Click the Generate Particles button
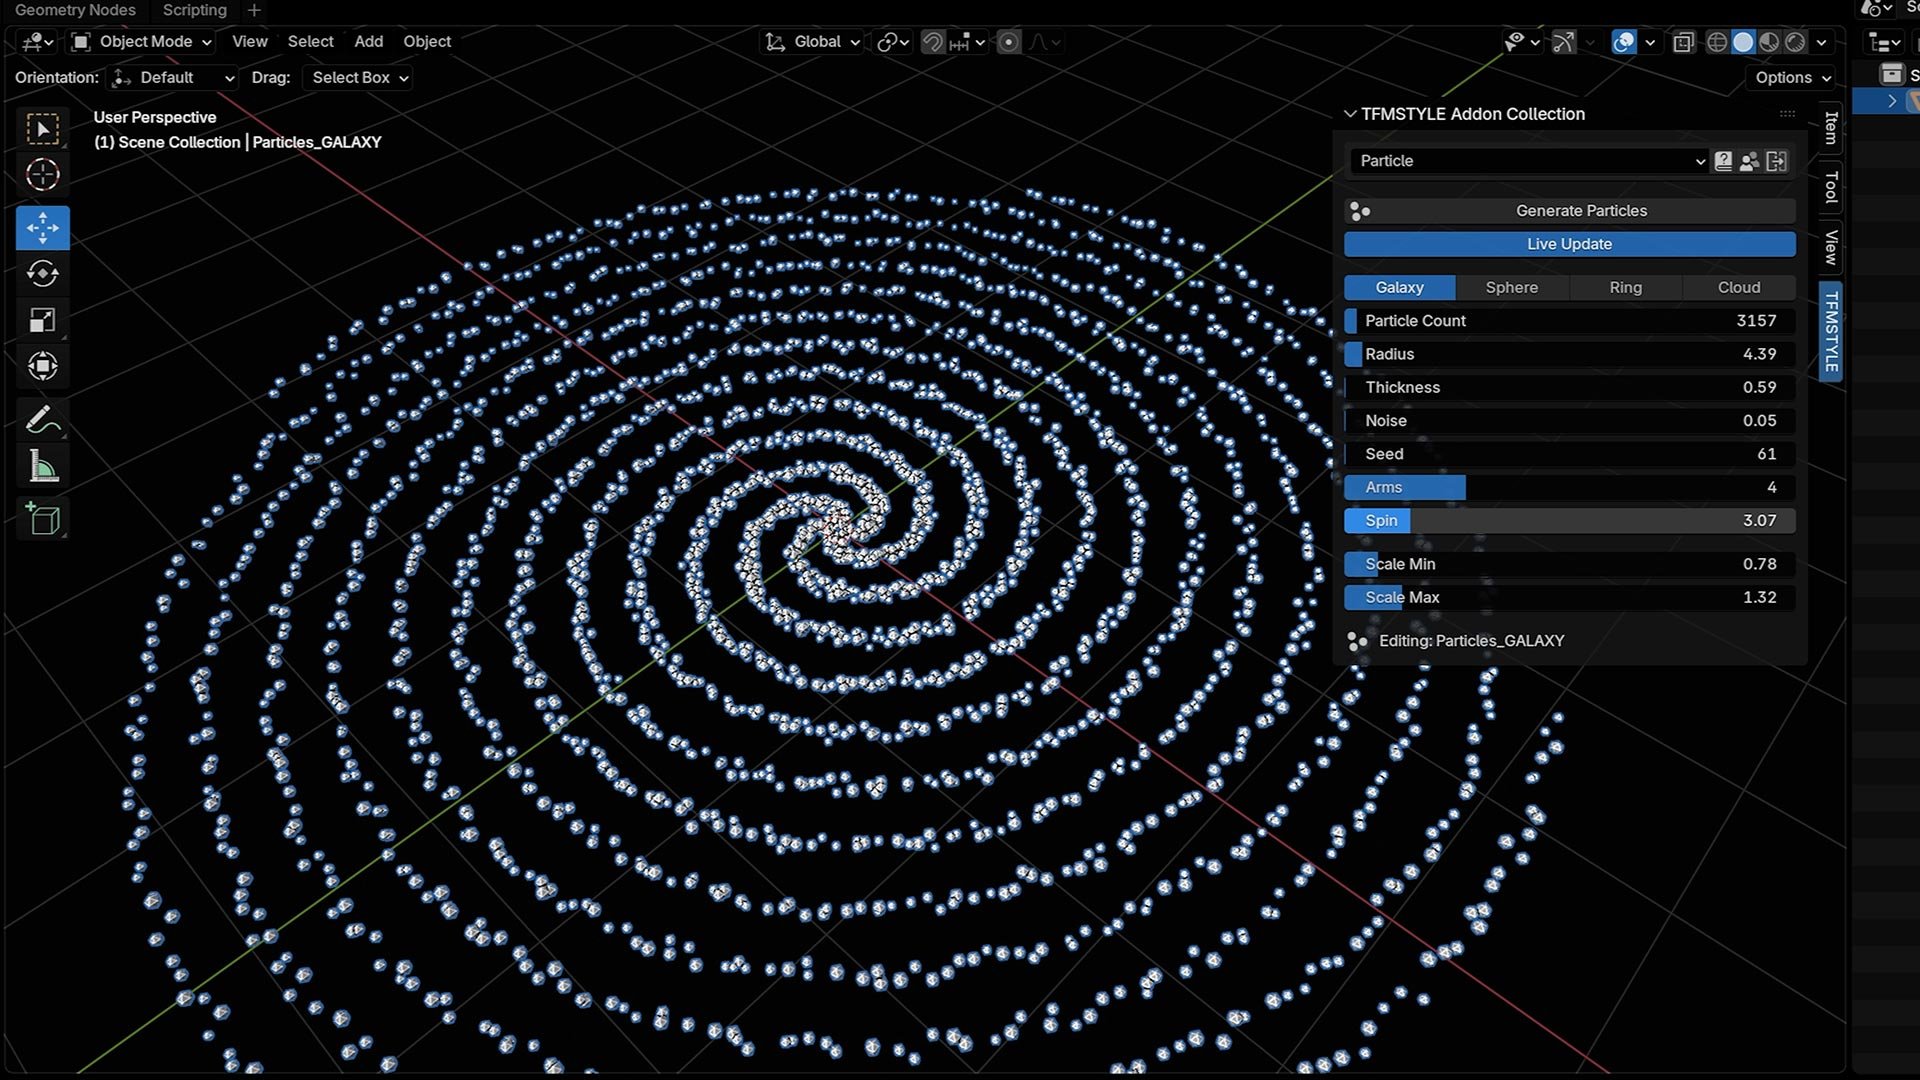This screenshot has width=1920, height=1080. point(1570,211)
